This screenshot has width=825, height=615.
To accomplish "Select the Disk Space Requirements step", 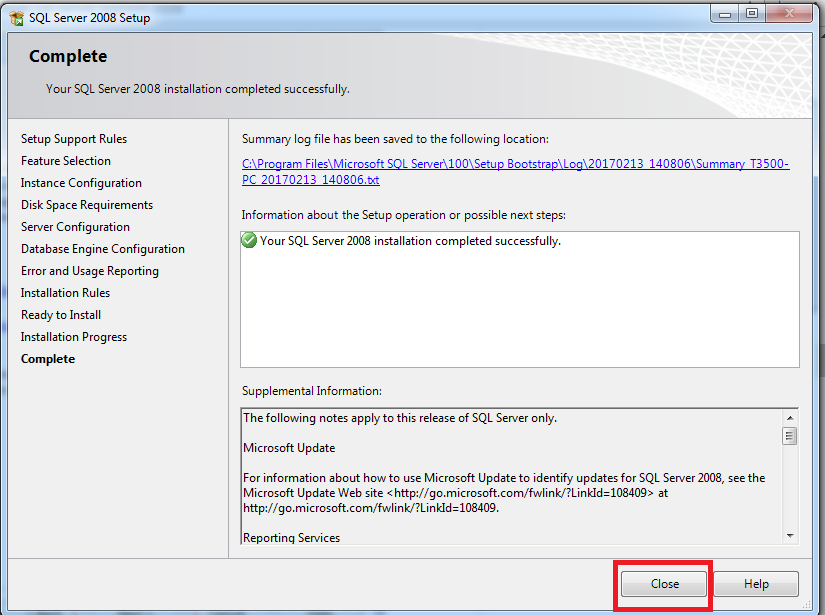I will pyautogui.click(x=87, y=205).
